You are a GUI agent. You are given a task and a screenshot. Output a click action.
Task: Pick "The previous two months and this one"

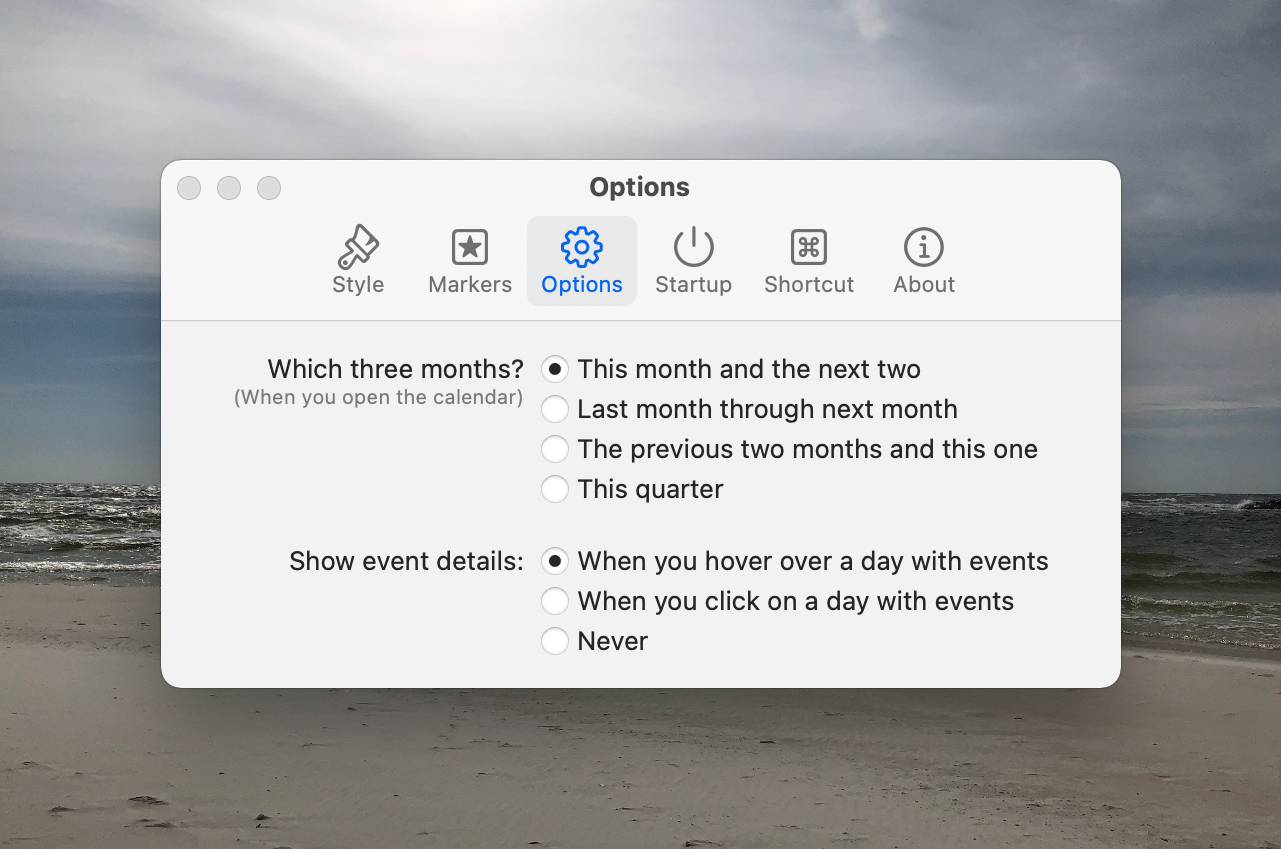(789, 449)
